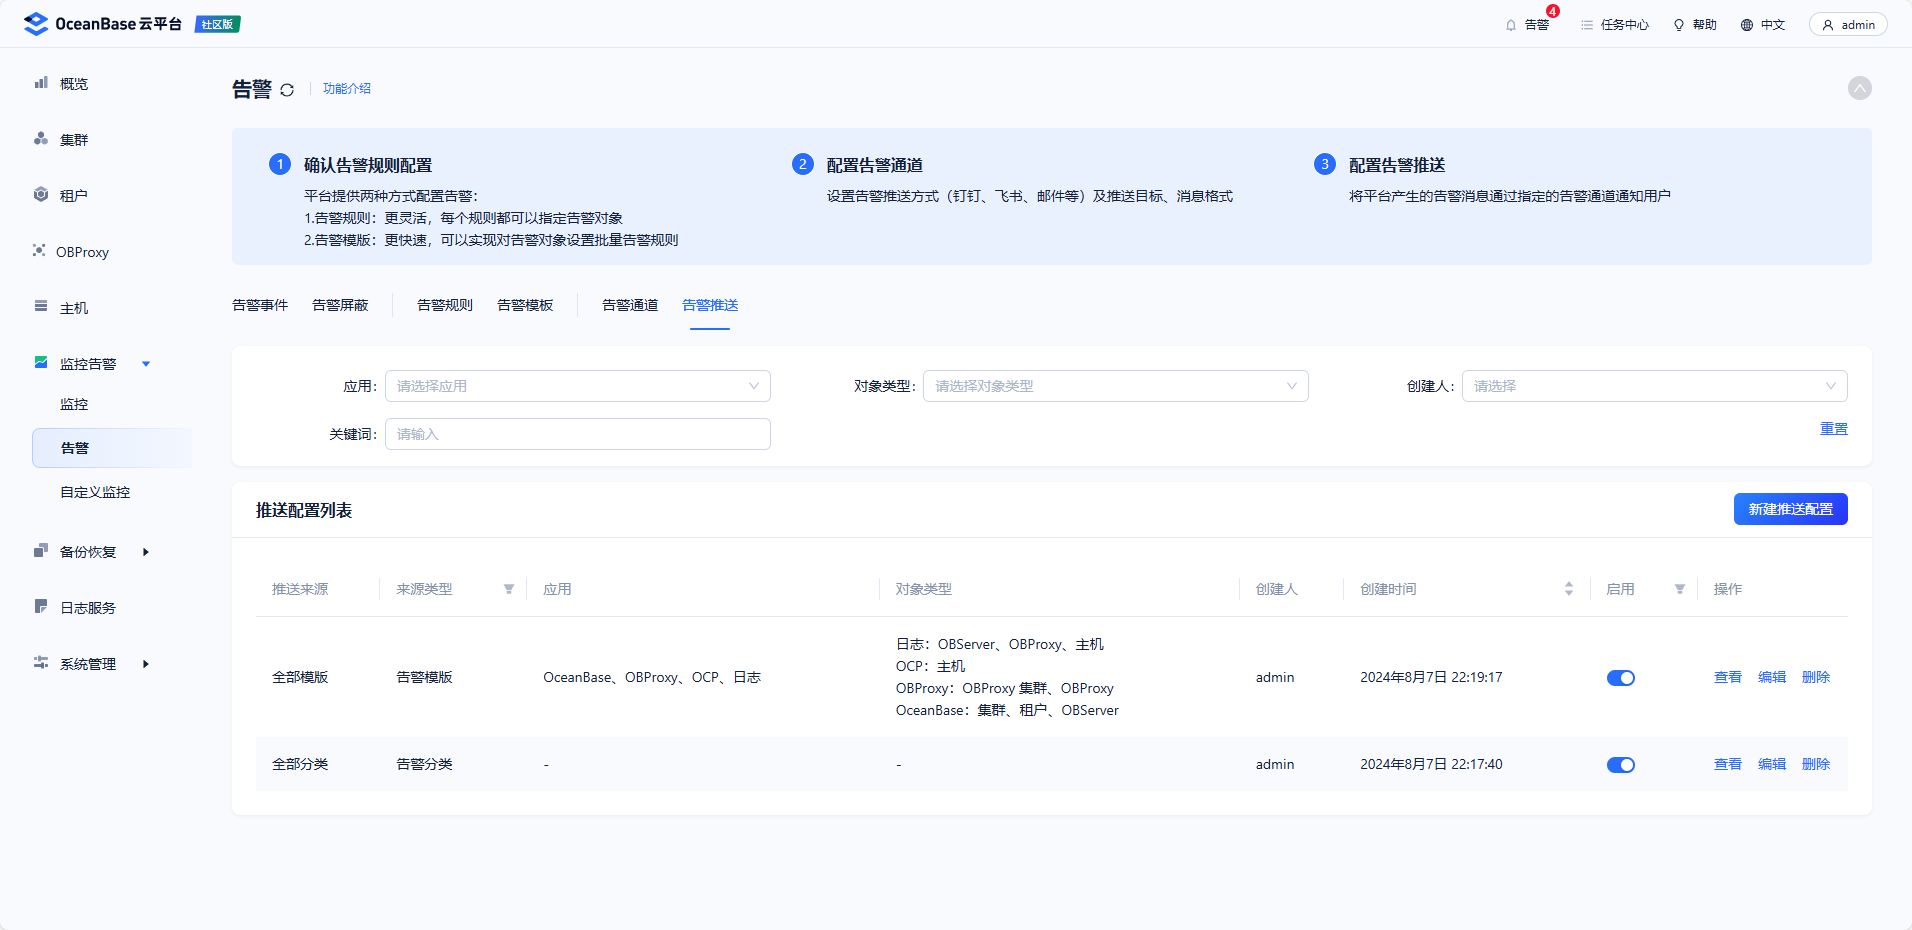Click 查看 for the 全部模版 row

click(x=1728, y=677)
